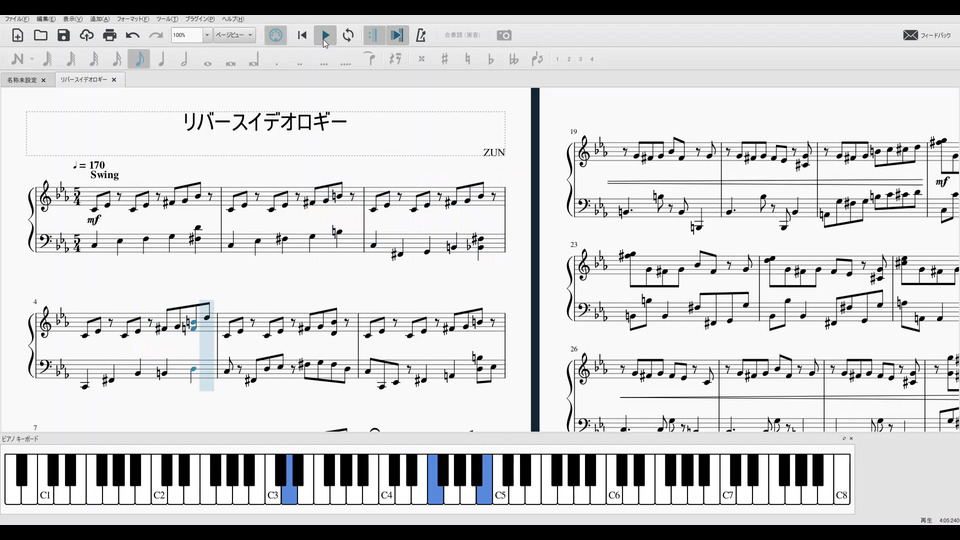960x540 pixels.
Task: Open the 追加 (Add) menu
Action: click(x=100, y=19)
